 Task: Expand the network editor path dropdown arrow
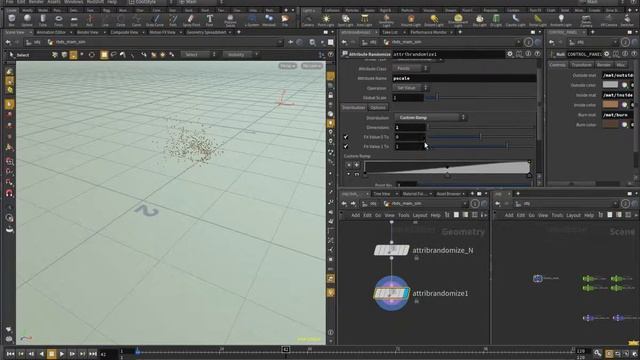(x=465, y=203)
